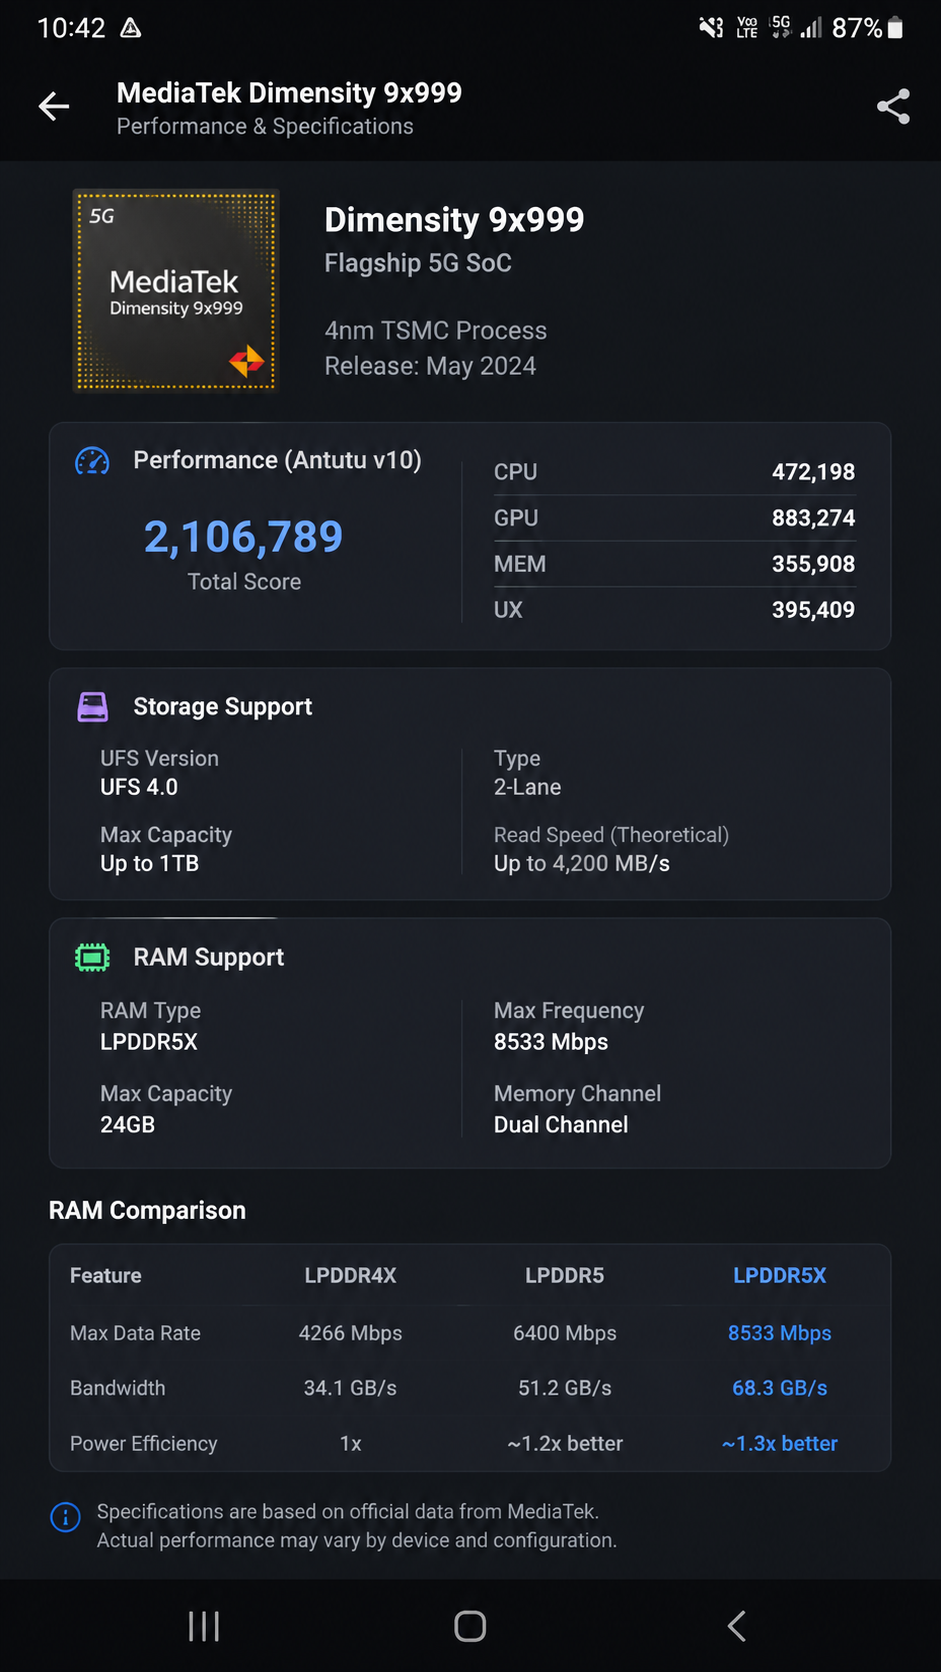This screenshot has width=941, height=1672.
Task: Tap the 2,106,789 total score
Action: pyautogui.click(x=243, y=537)
